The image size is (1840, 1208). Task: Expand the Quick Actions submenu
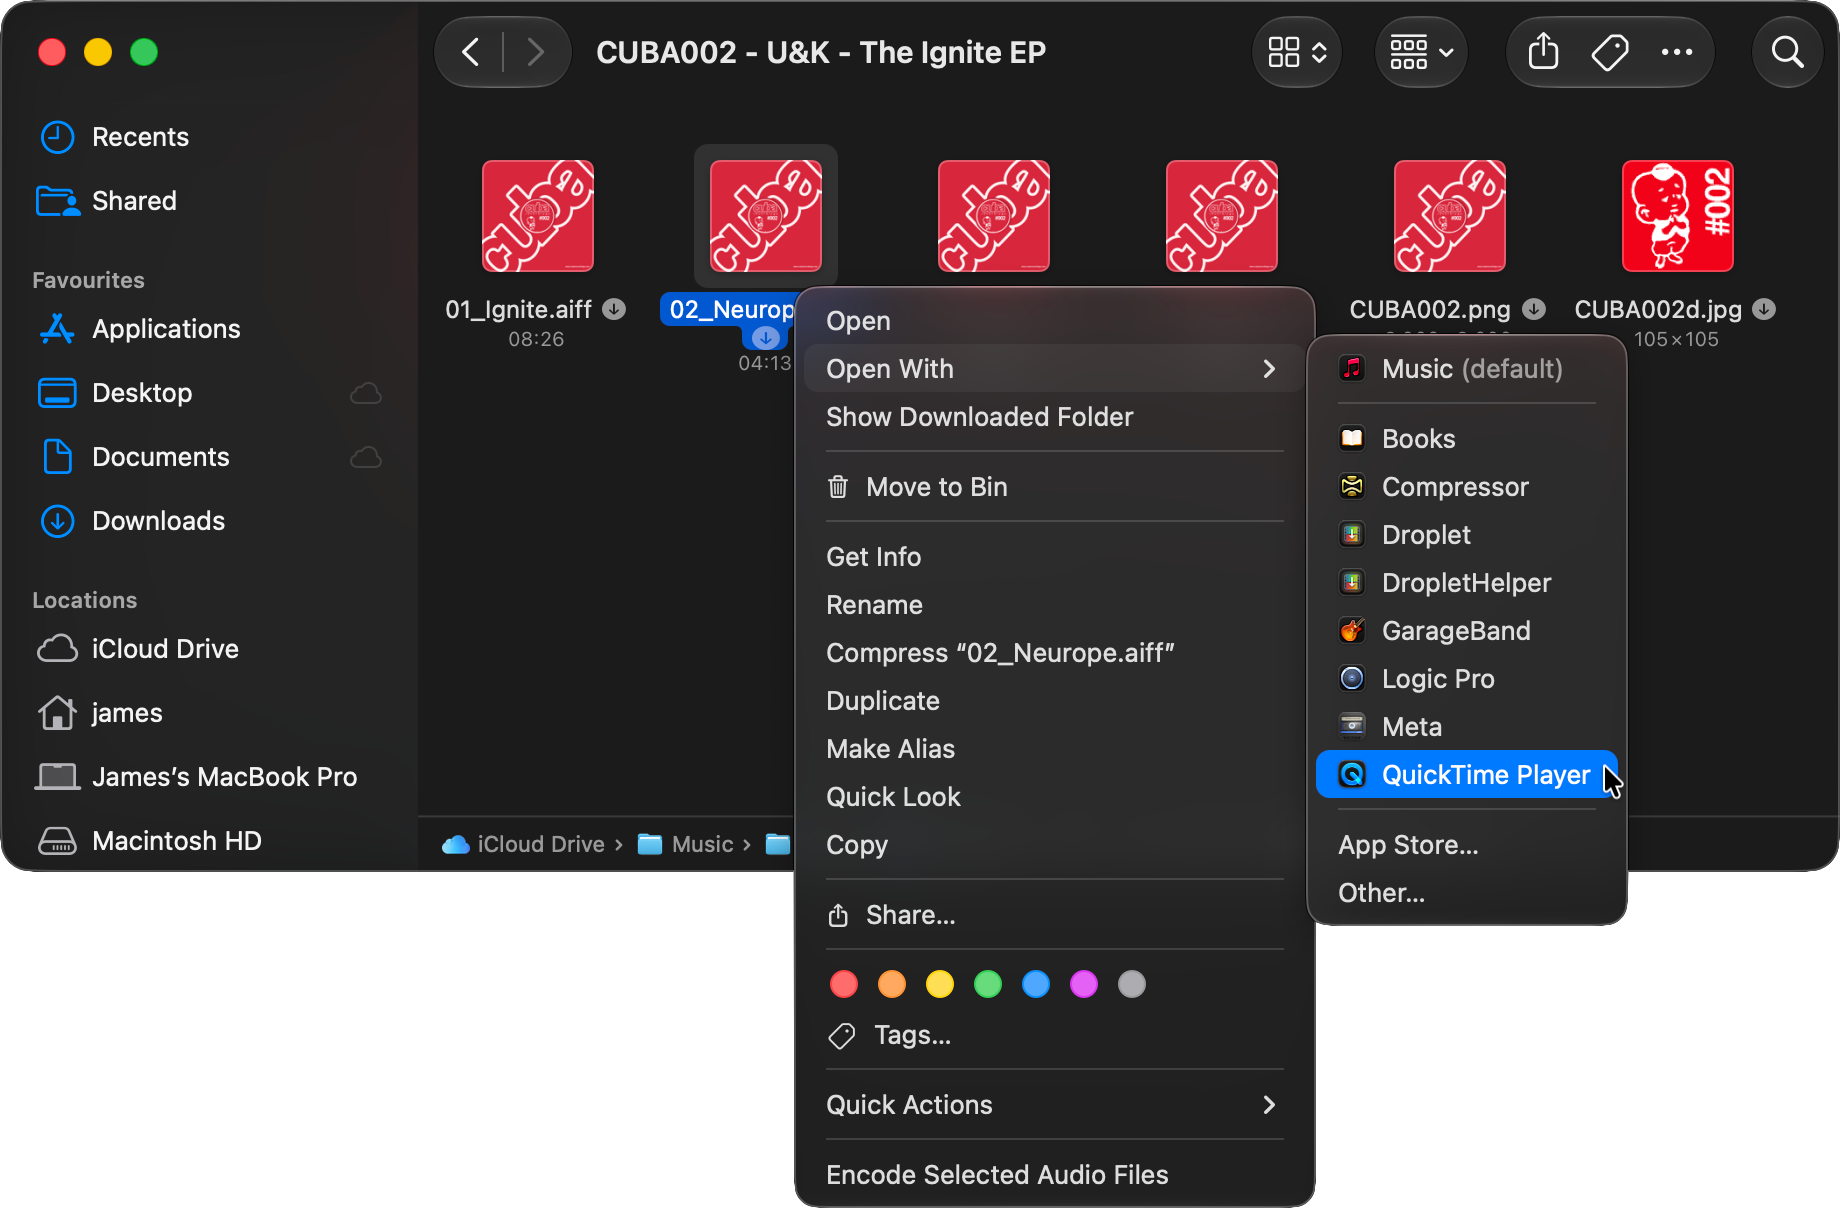[x=1054, y=1105]
